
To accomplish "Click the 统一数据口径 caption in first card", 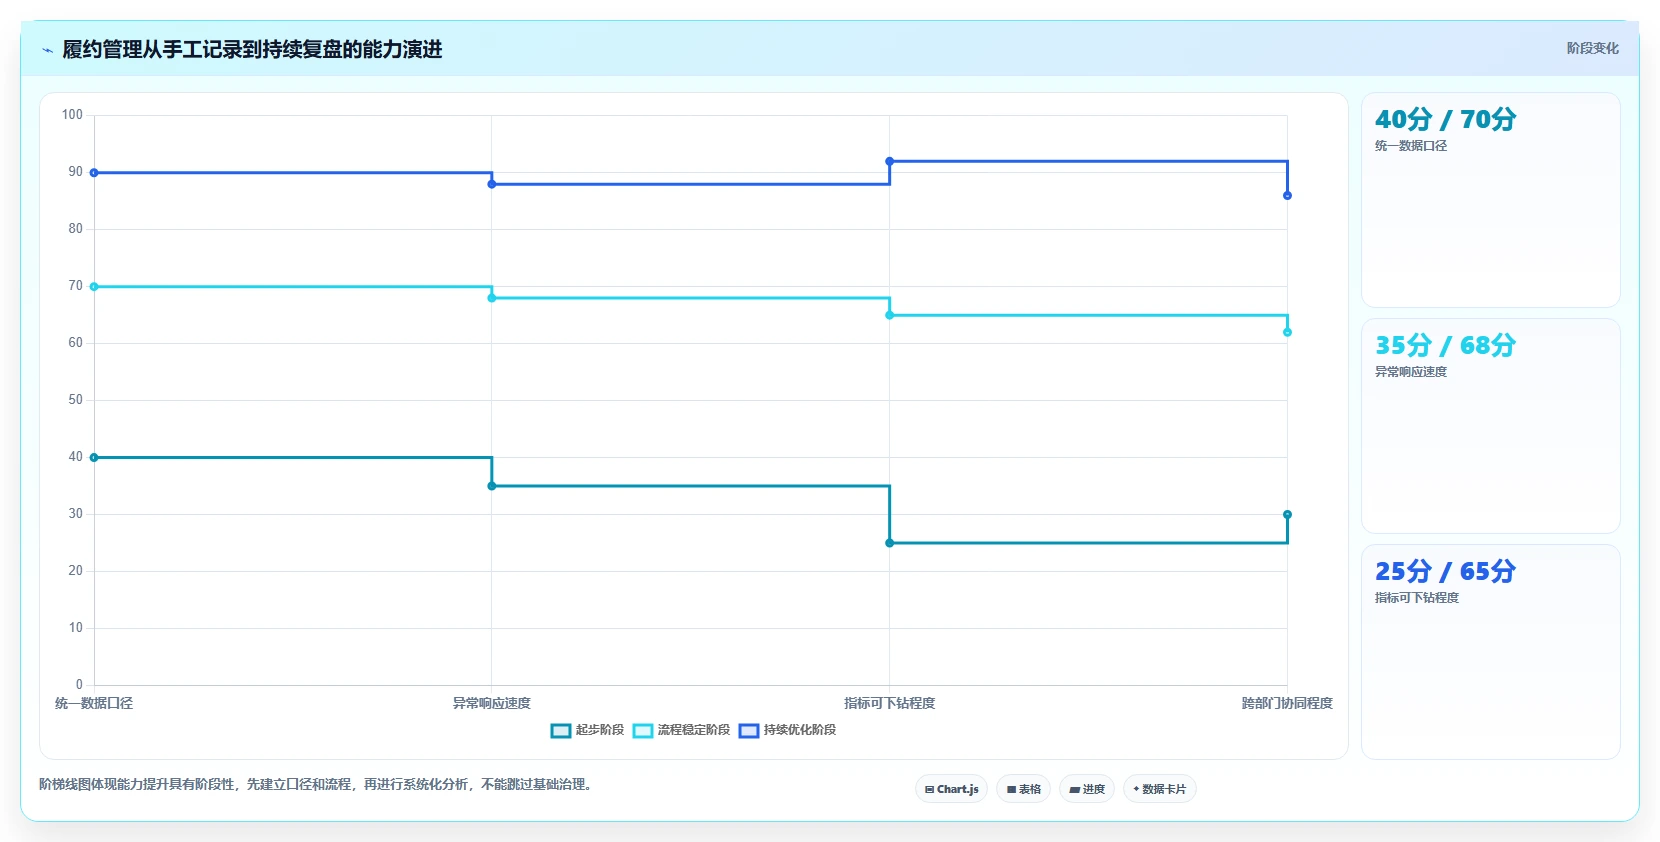I will coord(1411,146).
